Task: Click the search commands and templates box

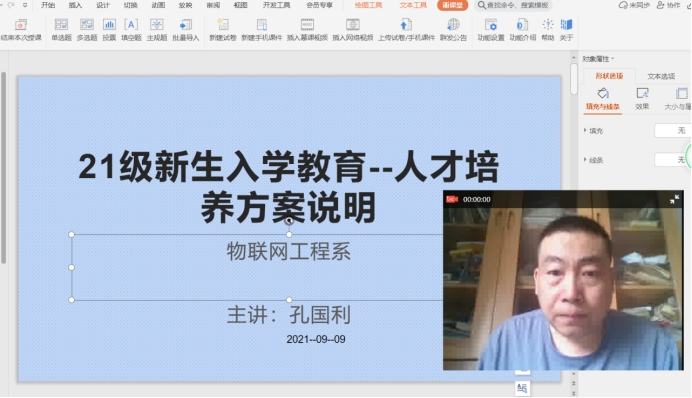Action: pyautogui.click(x=514, y=5)
